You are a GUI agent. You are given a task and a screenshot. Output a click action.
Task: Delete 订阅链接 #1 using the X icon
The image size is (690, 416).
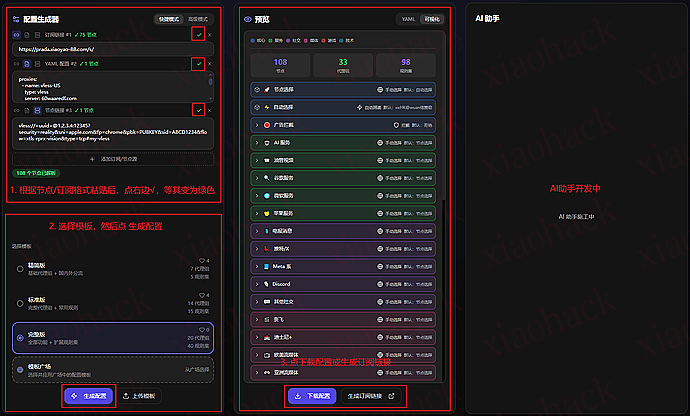pyautogui.click(x=210, y=34)
